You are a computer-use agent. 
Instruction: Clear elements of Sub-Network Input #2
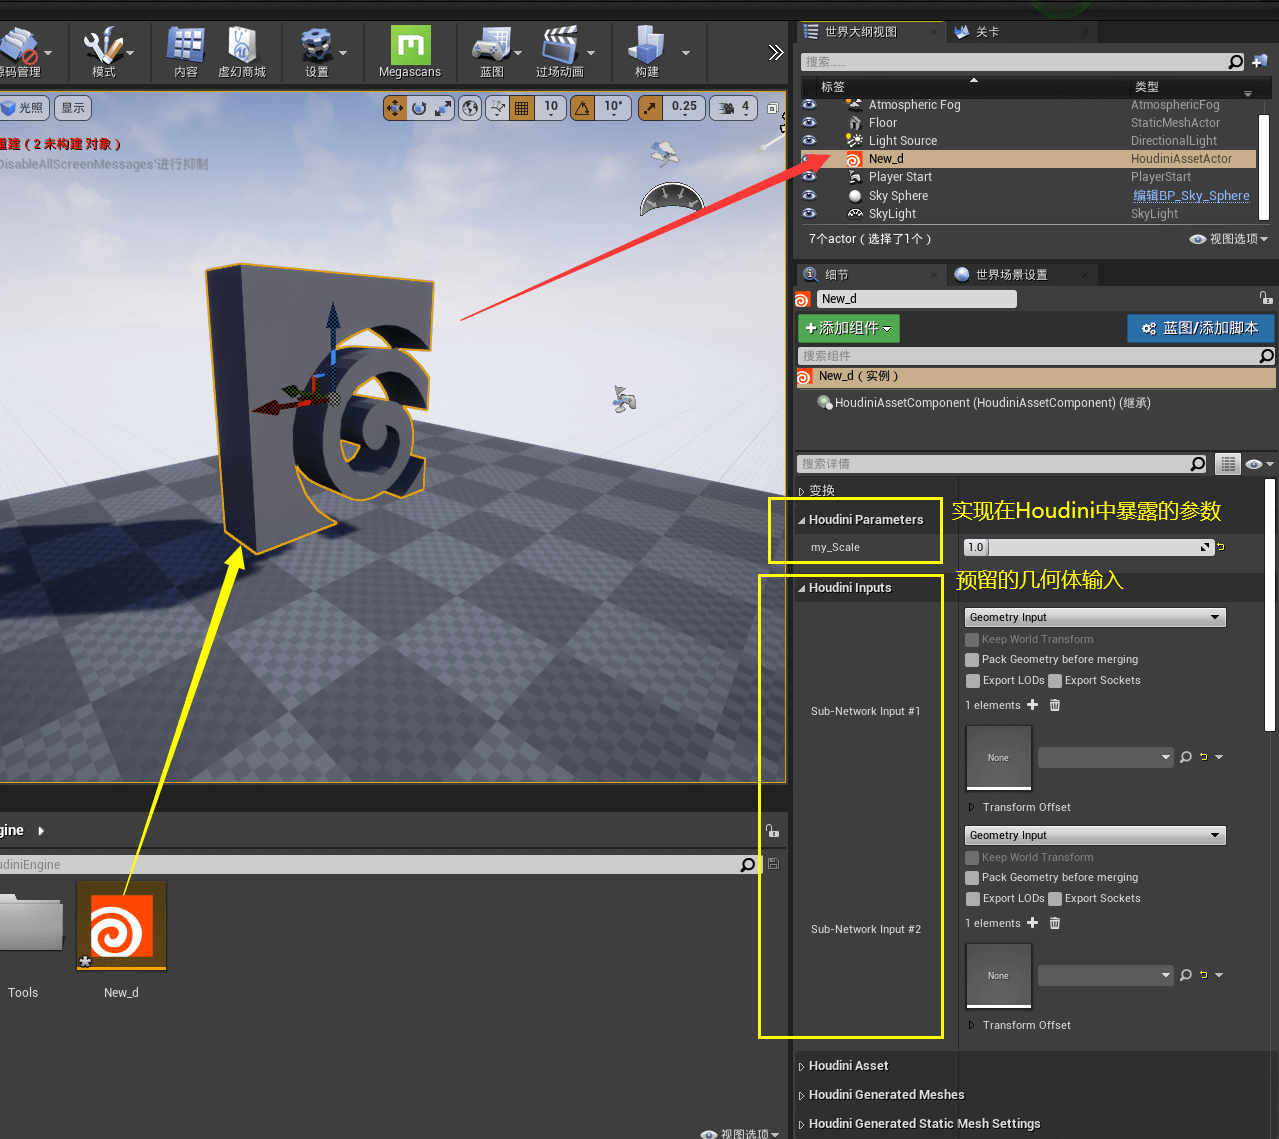[1055, 923]
